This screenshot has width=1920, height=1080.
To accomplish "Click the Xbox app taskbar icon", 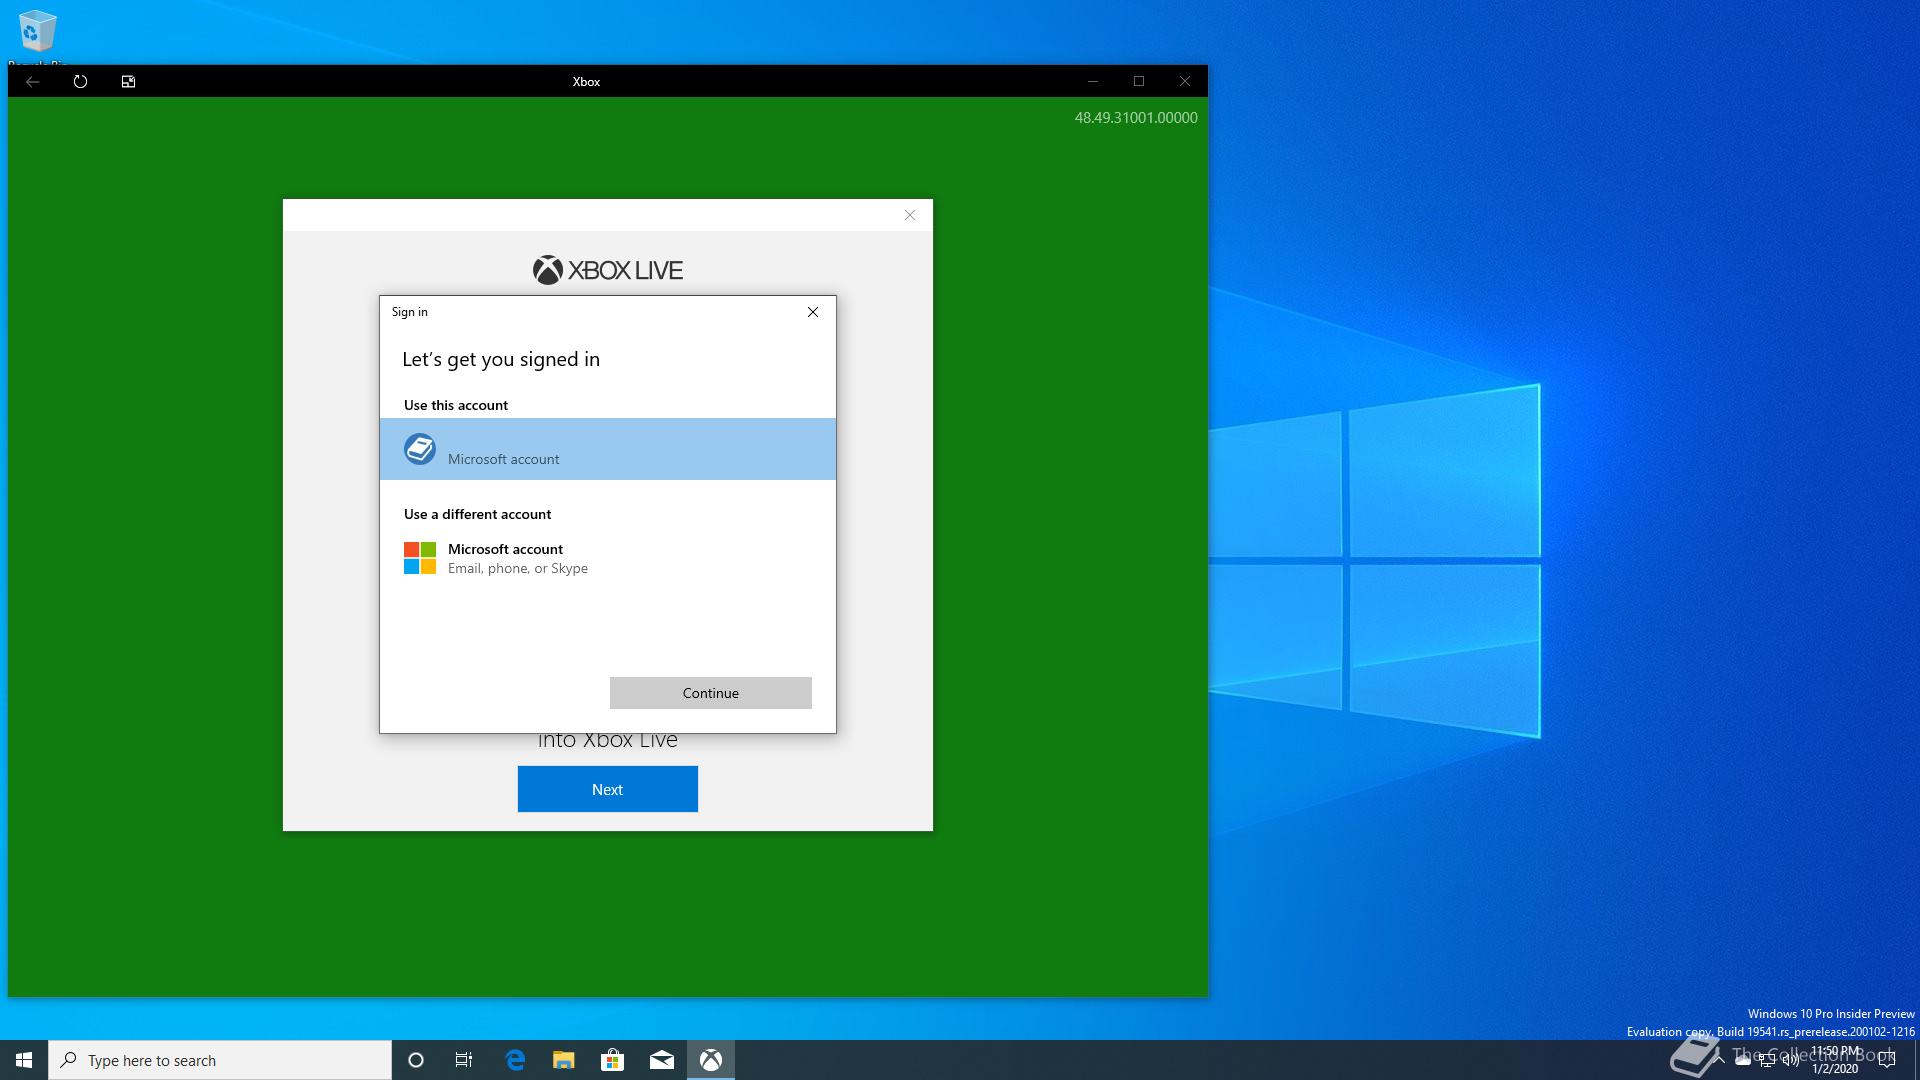I will [x=711, y=1060].
